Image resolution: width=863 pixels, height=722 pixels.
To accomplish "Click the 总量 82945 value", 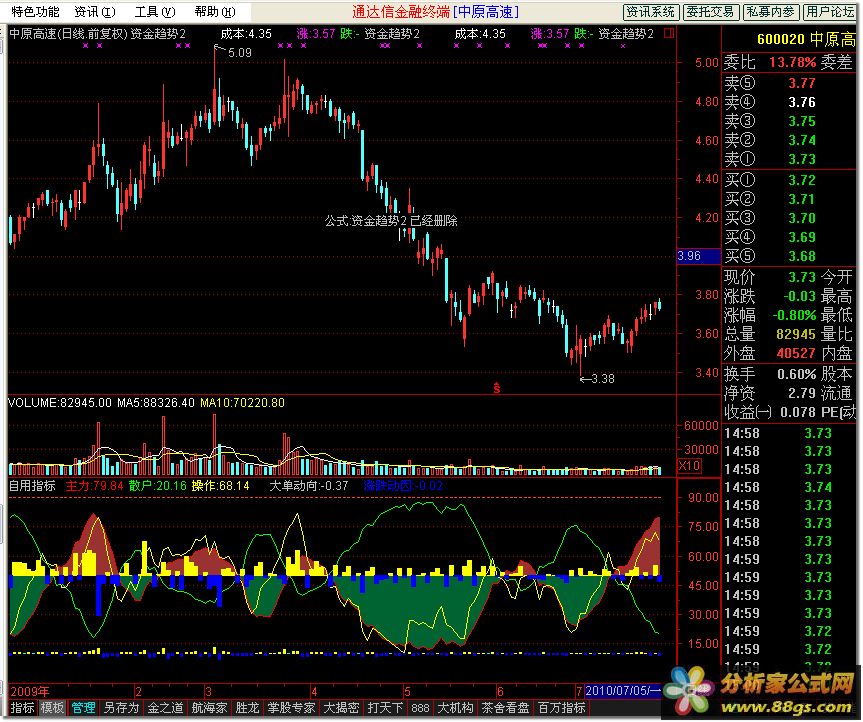I will coord(796,334).
